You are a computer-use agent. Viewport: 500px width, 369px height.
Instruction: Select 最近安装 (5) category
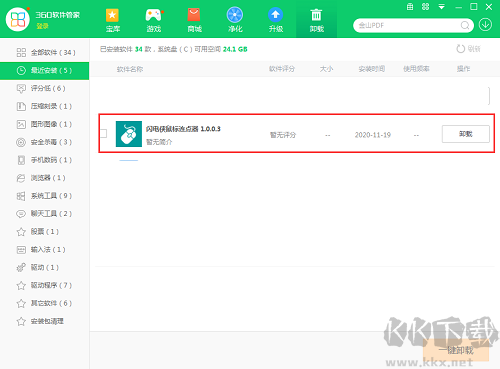[45, 70]
